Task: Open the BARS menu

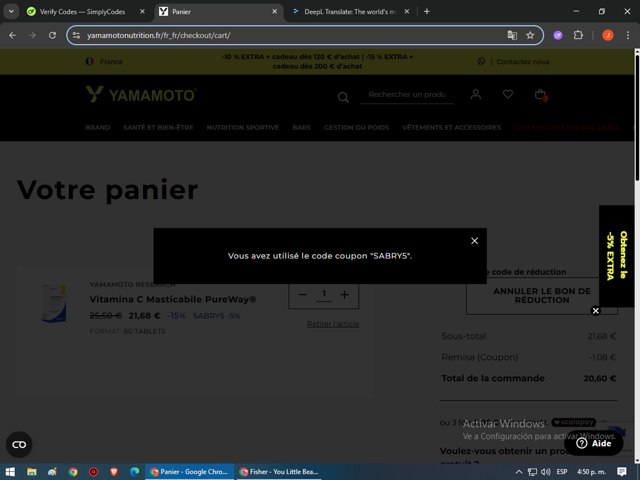Action: [302, 128]
